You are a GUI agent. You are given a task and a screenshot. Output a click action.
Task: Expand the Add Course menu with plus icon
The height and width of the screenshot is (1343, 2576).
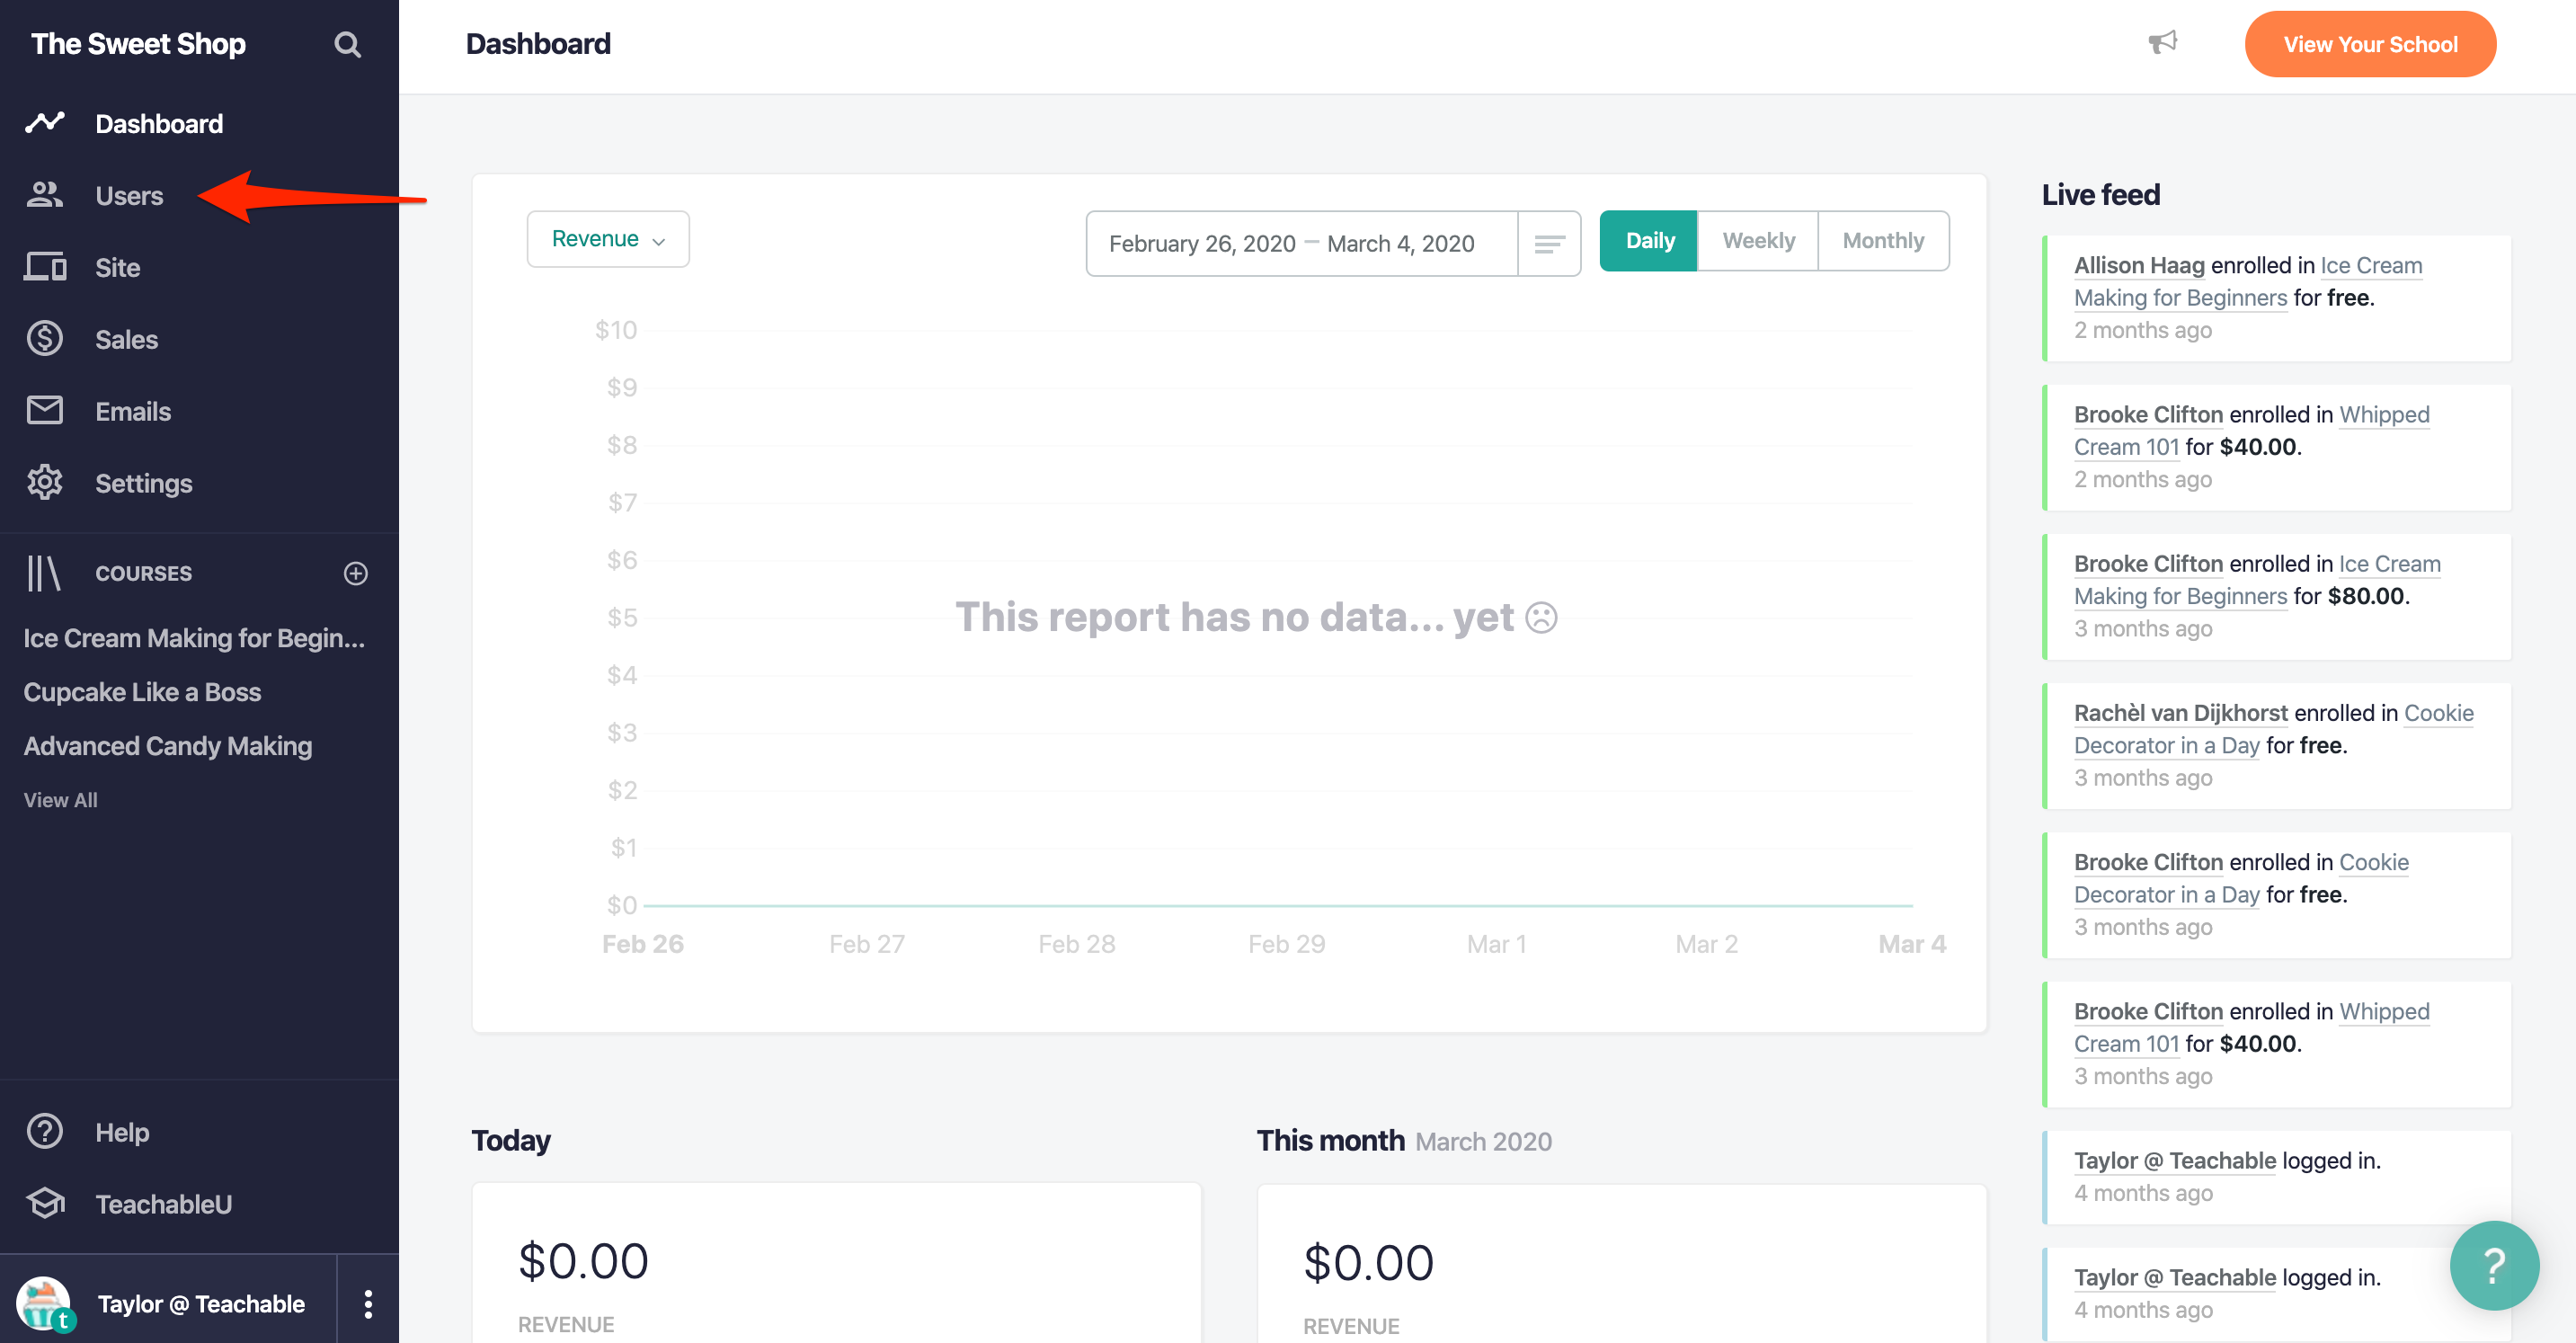[356, 573]
